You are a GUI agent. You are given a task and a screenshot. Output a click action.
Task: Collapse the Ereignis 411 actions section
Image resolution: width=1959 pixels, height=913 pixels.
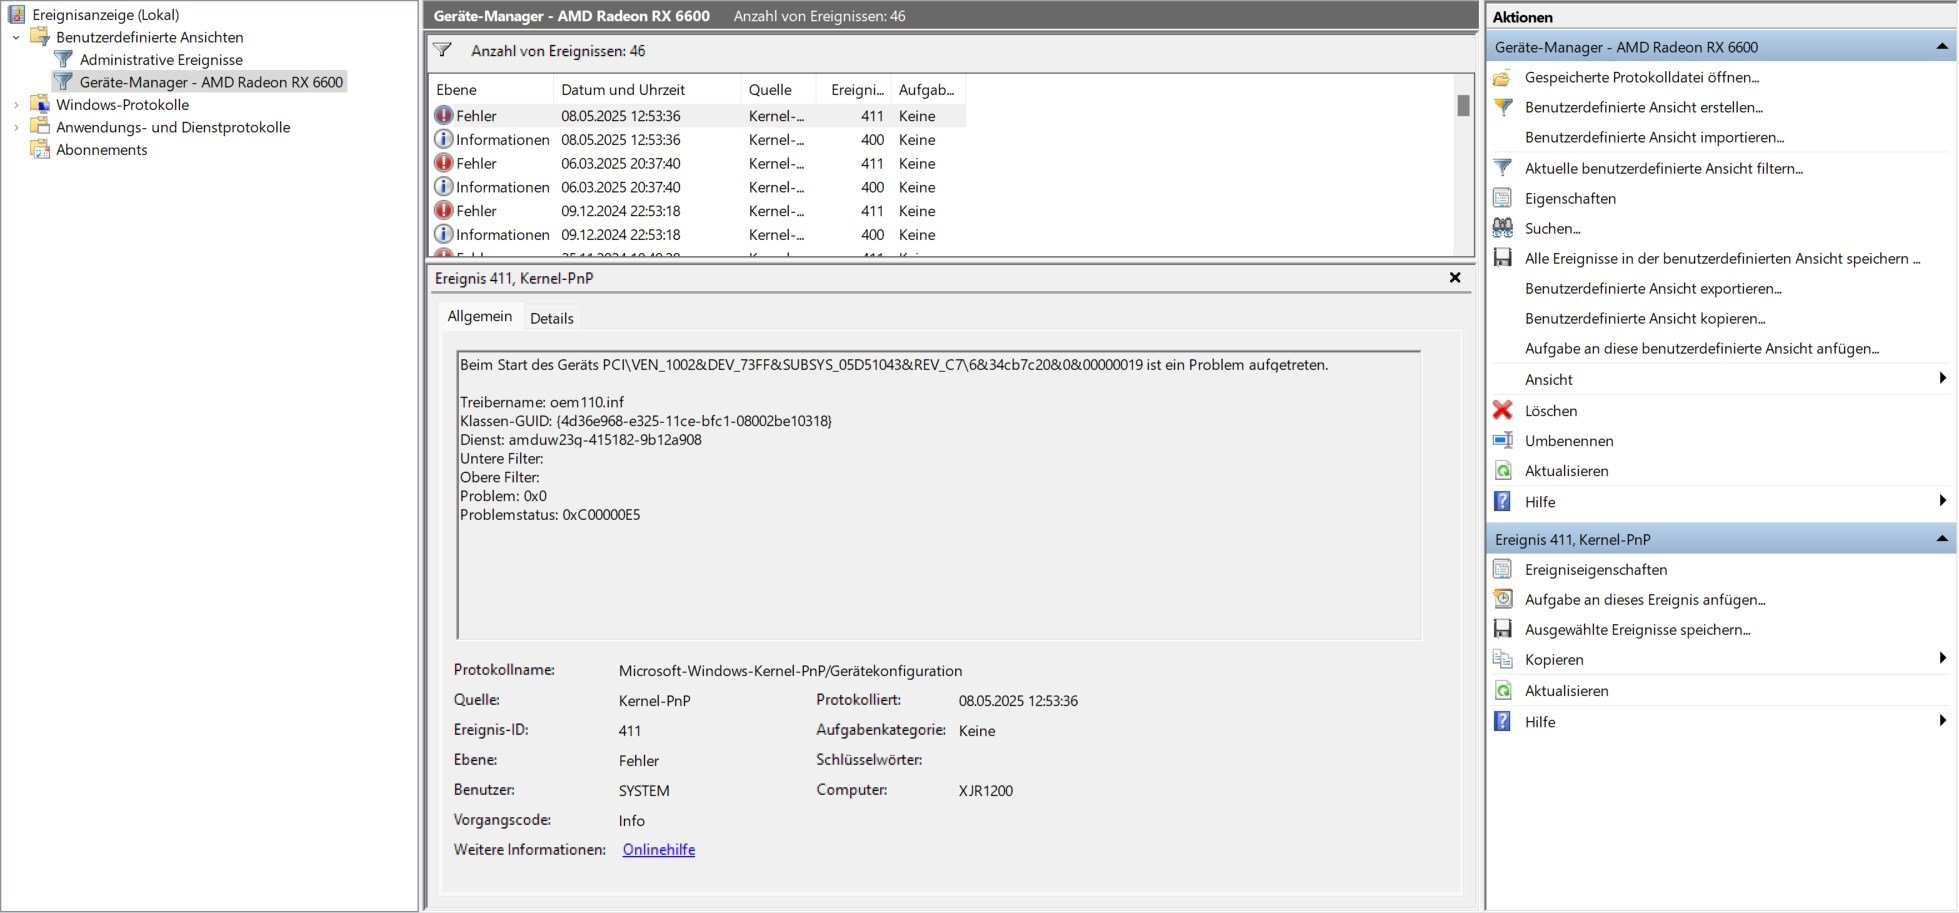1941,538
